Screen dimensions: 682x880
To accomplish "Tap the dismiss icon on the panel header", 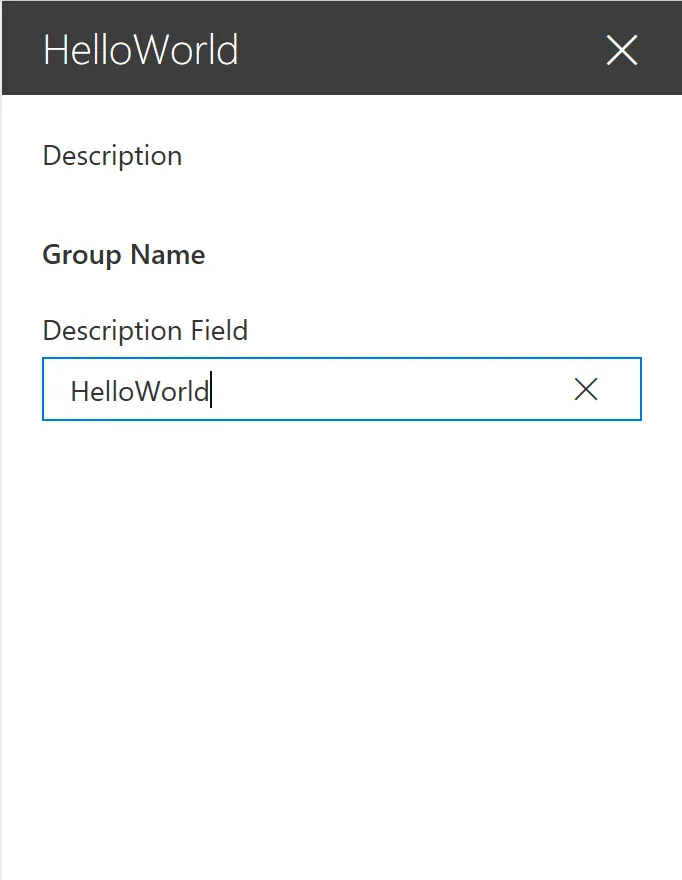I will click(620, 50).
